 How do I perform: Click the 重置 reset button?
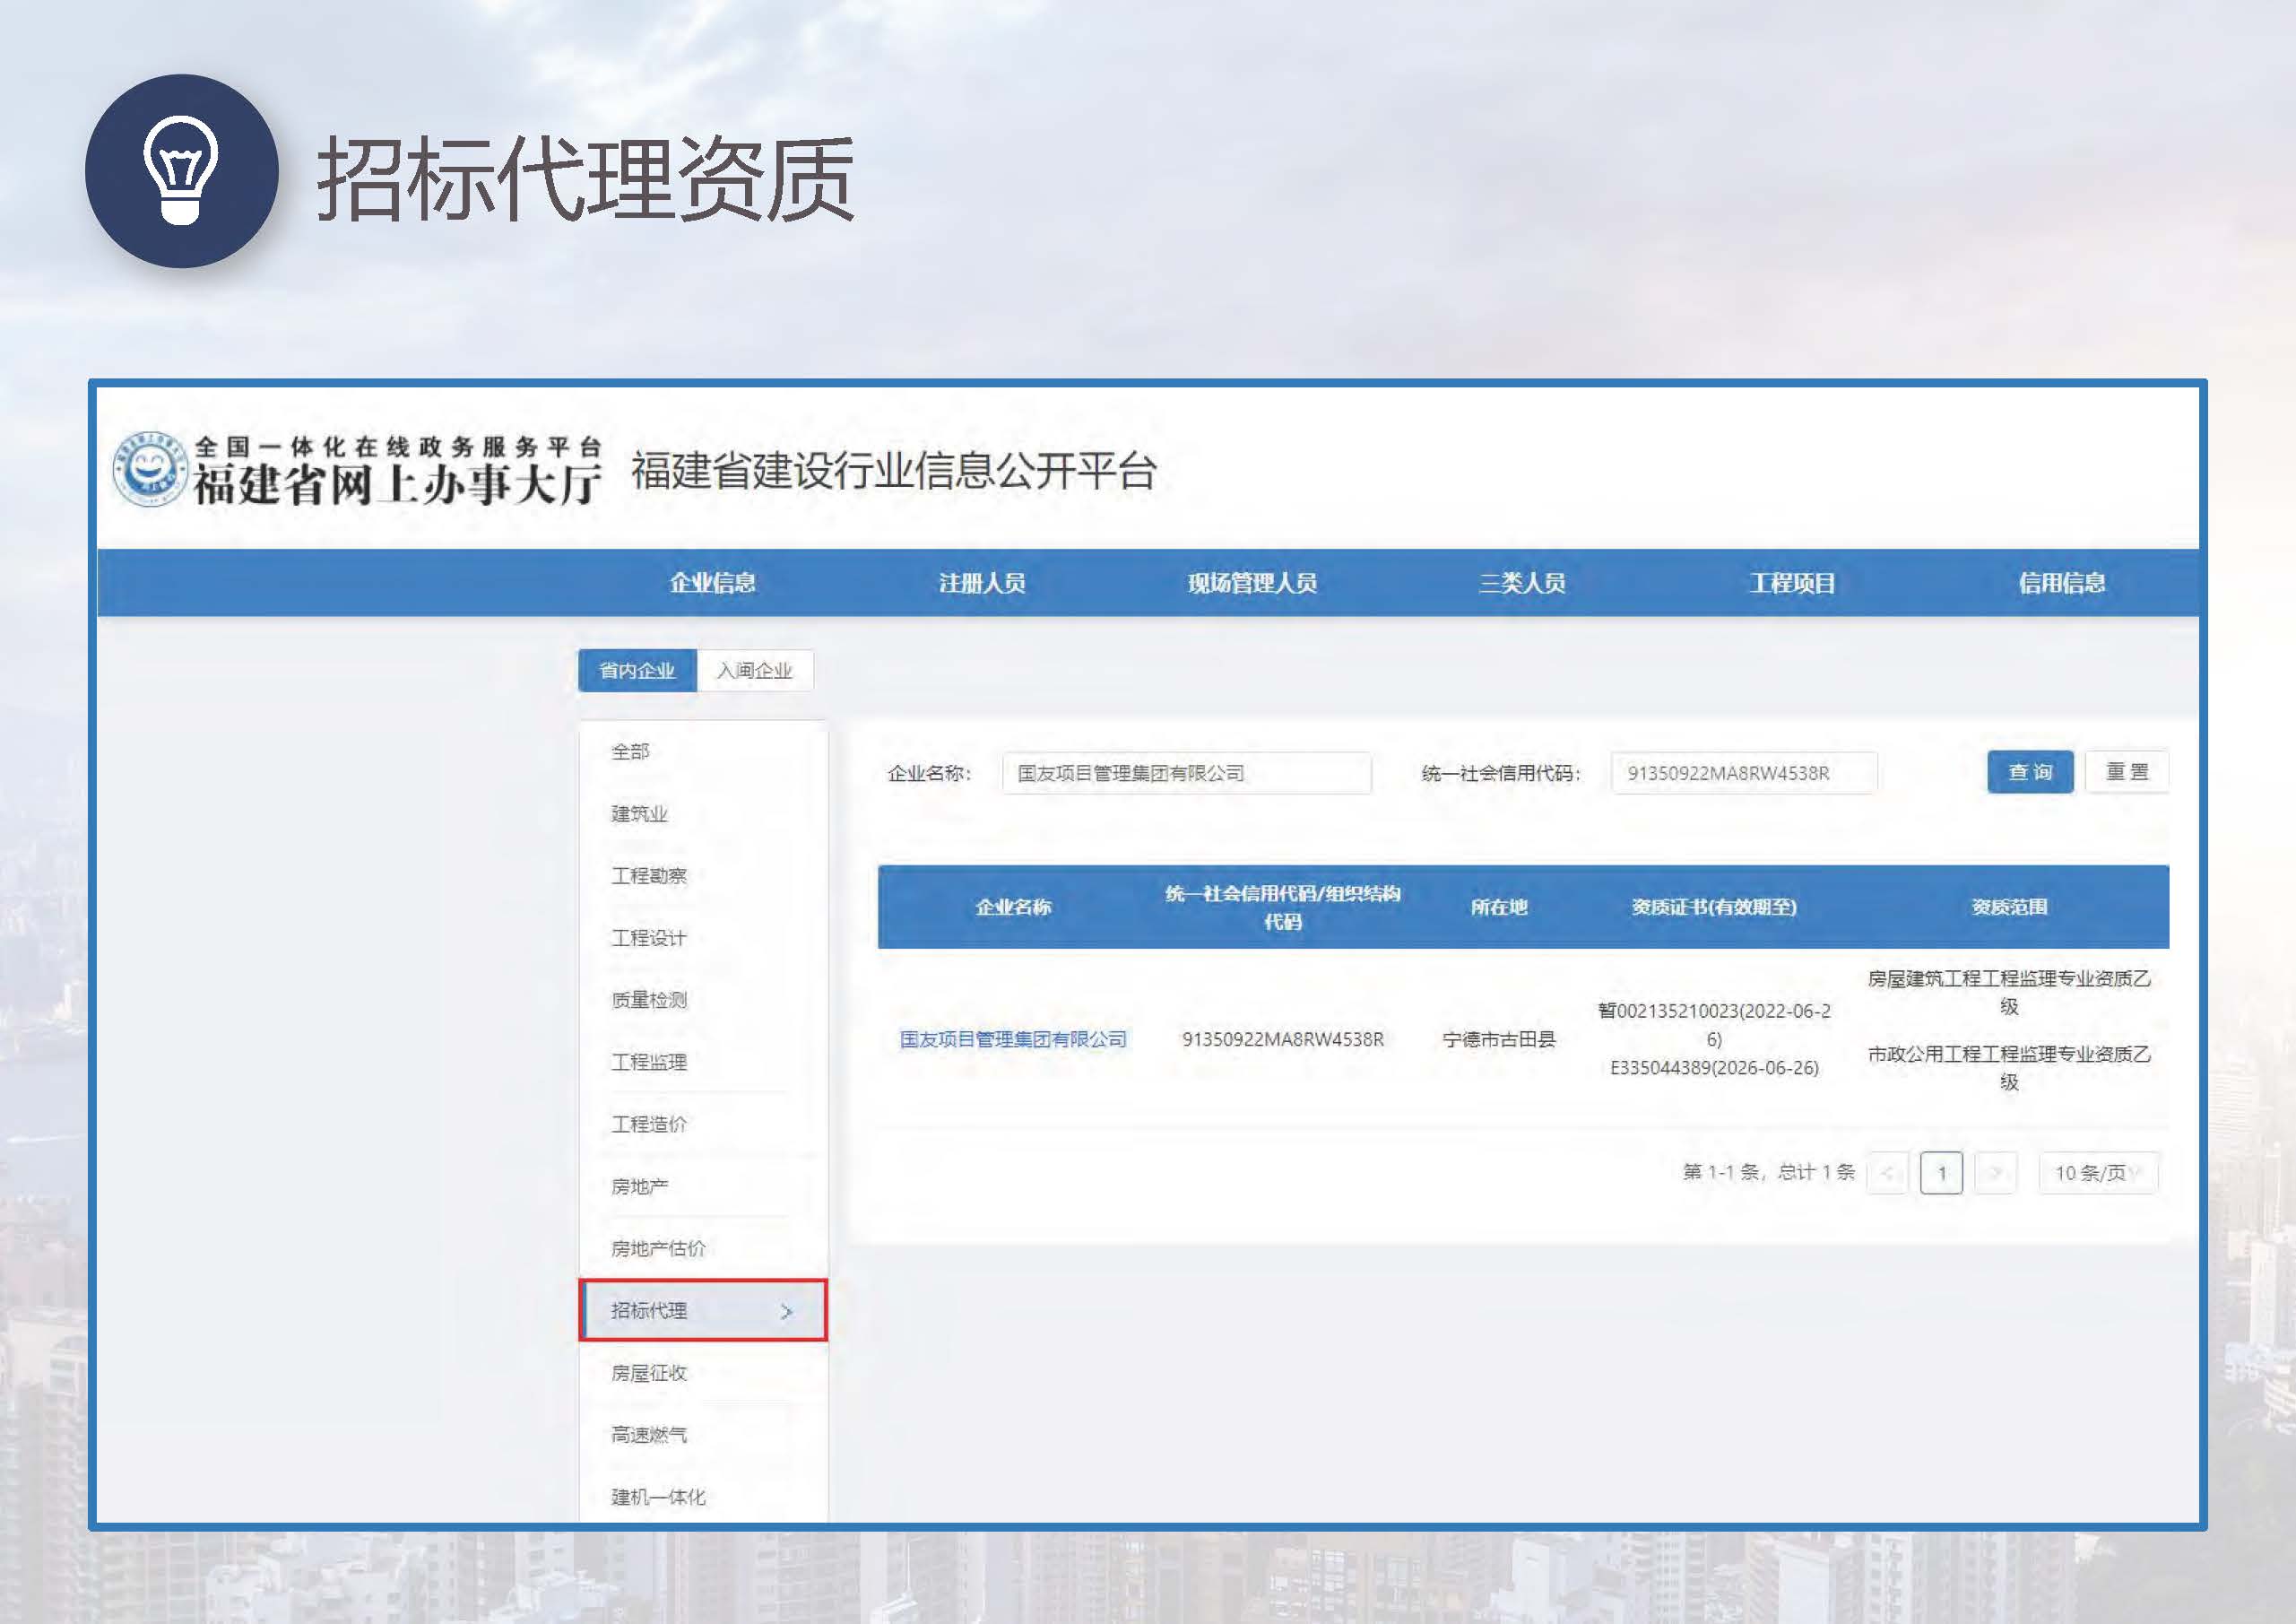point(2127,772)
